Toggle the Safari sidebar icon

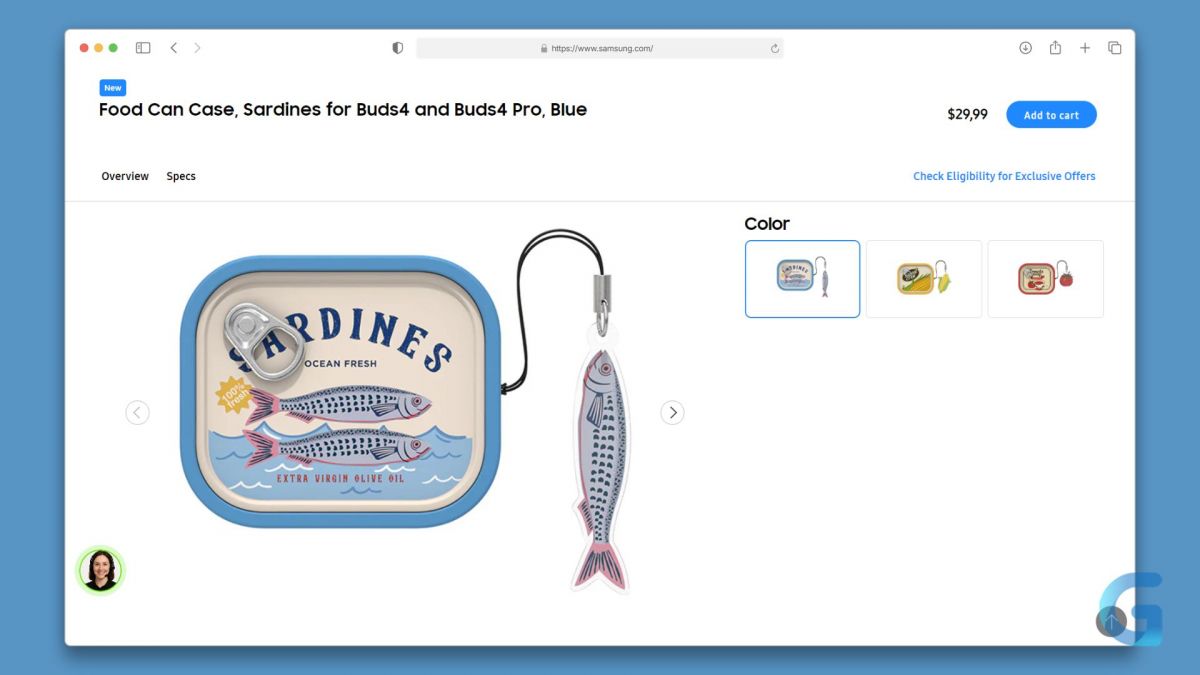[x=143, y=48]
